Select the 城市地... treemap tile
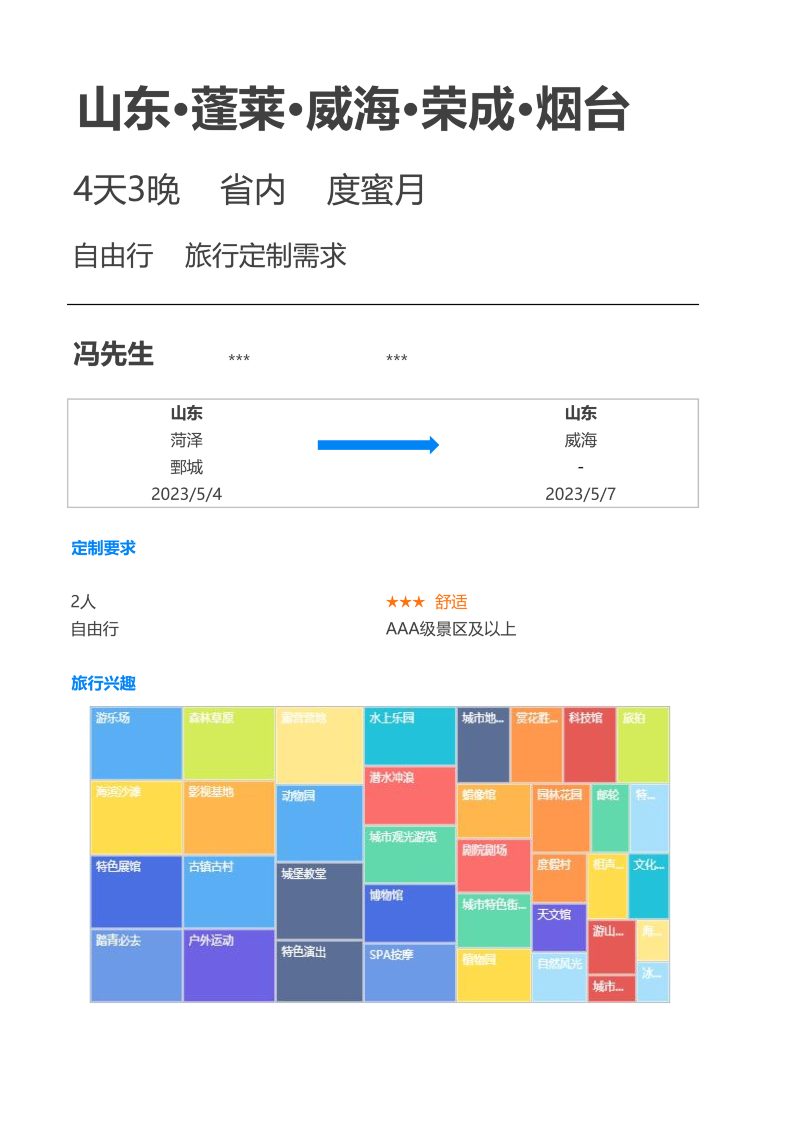Image resolution: width=800 pixels, height=1130 pixels. click(484, 745)
